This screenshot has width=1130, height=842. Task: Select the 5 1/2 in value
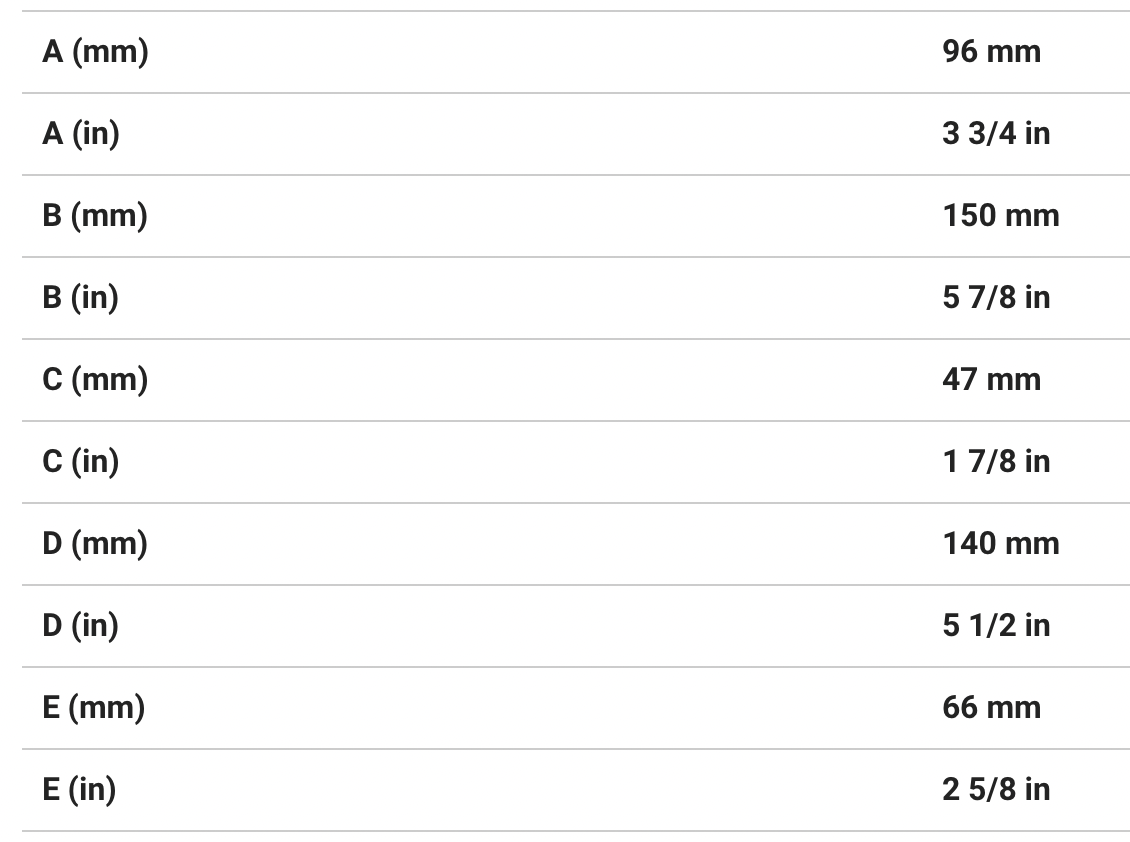point(996,625)
